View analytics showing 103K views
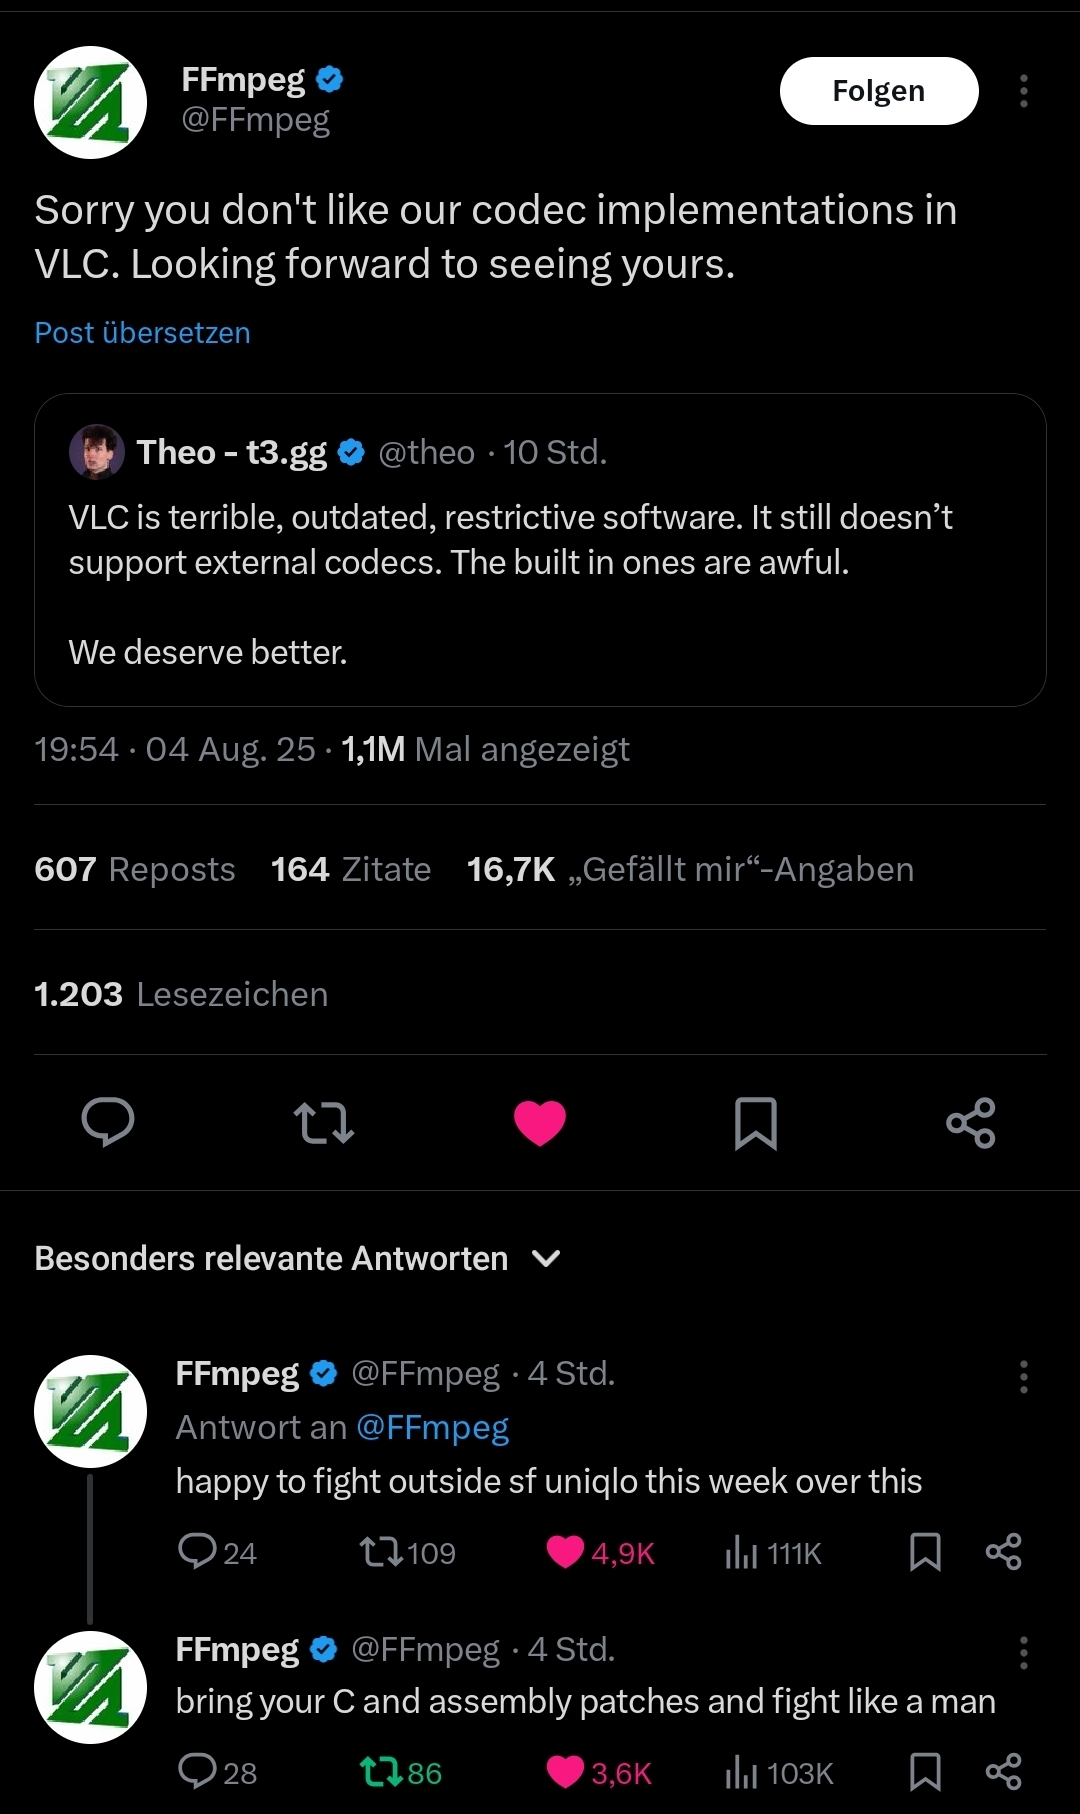 tap(779, 1773)
